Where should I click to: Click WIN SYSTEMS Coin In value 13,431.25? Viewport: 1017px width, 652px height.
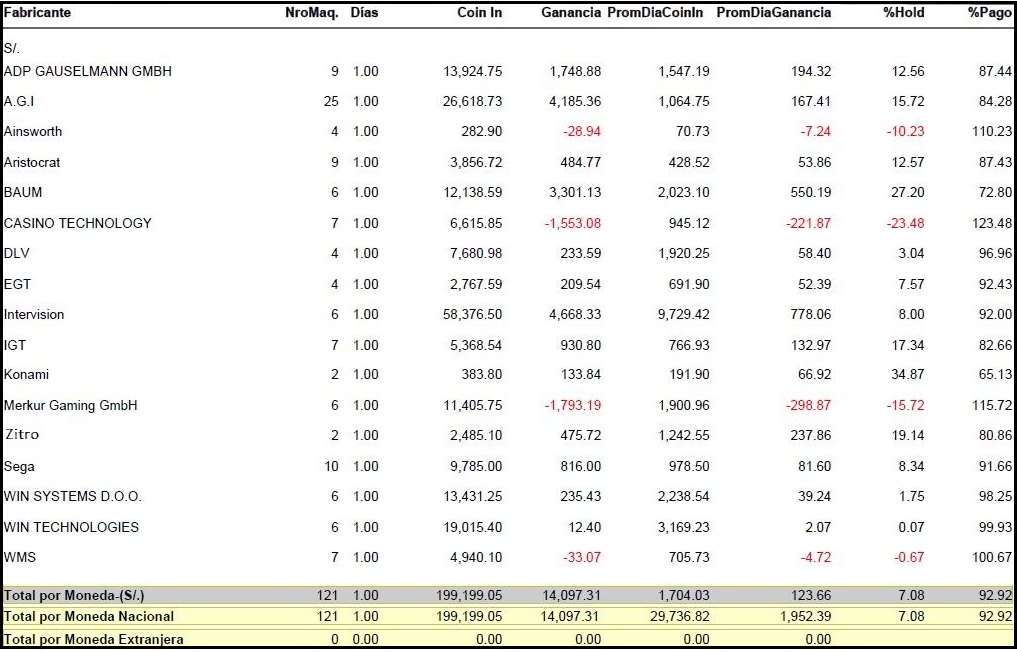pos(473,496)
